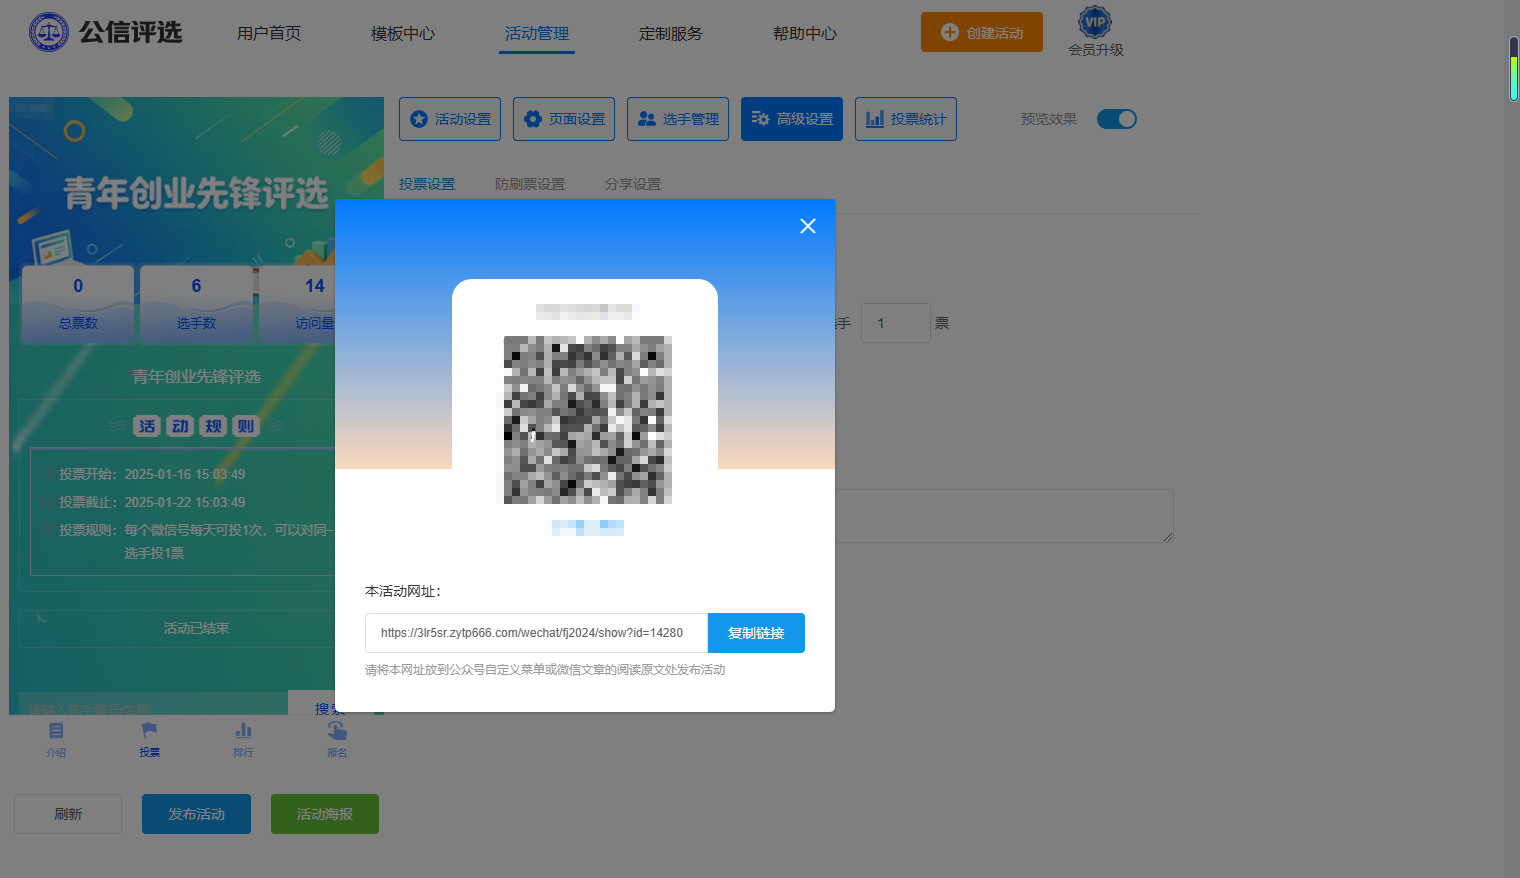Copy the activity link
1520x878 pixels.
tap(756, 633)
